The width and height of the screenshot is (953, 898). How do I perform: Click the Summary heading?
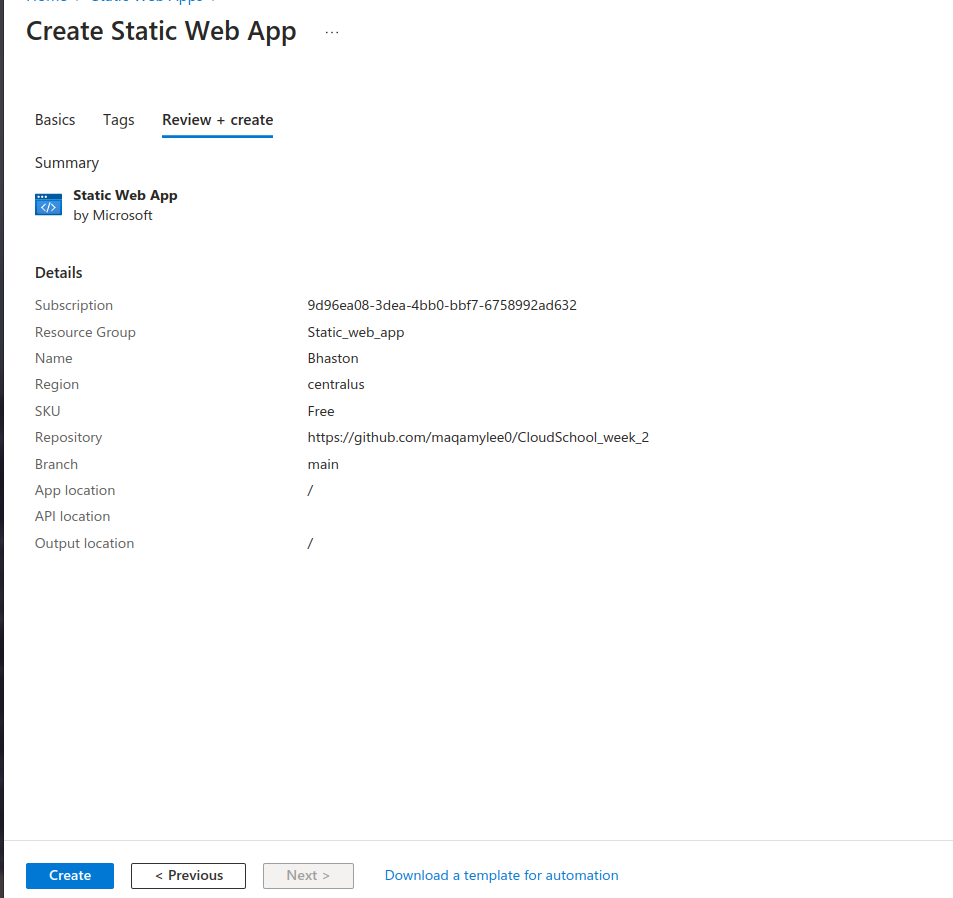(x=67, y=163)
